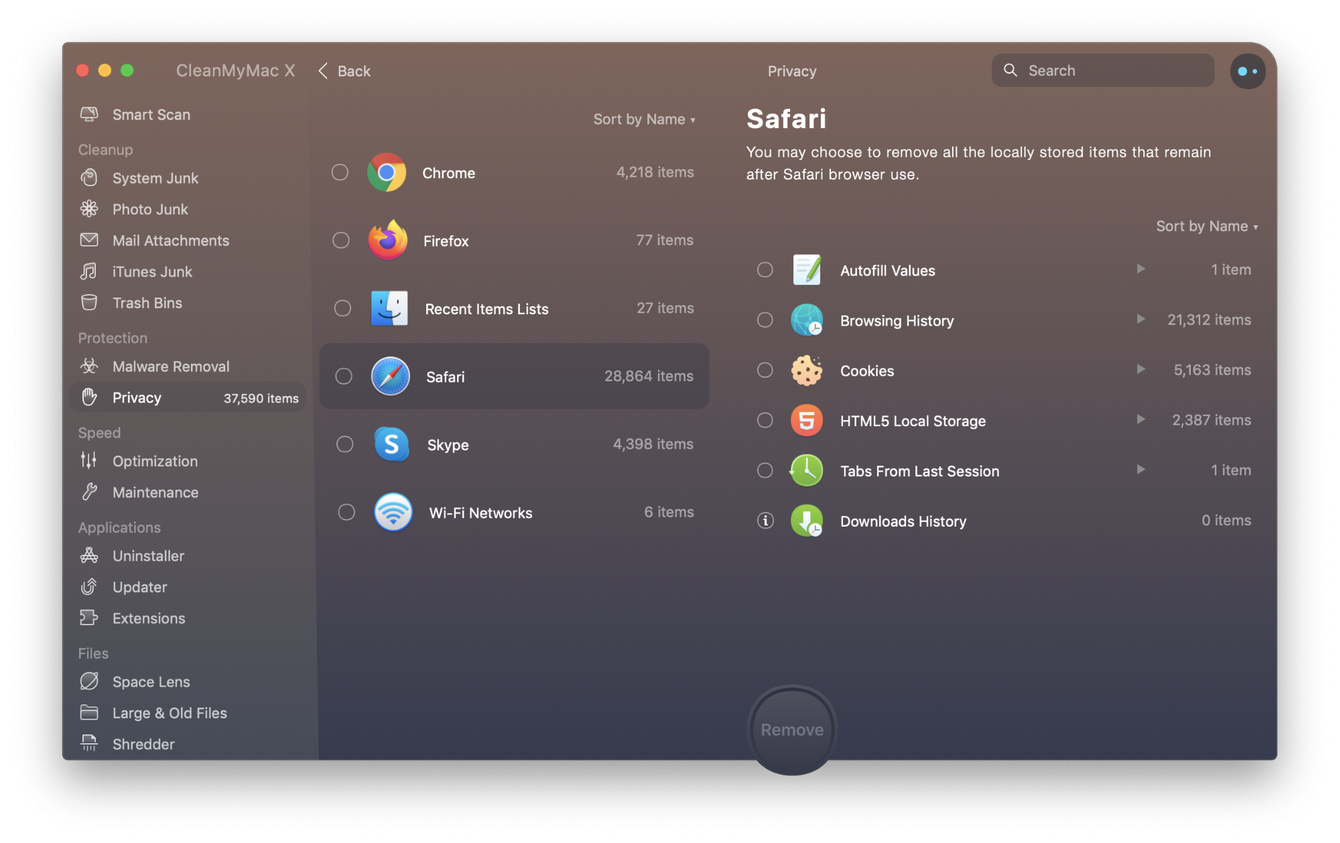This screenshot has width=1340, height=843.
Task: Open the Space Lens tool
Action: [x=90, y=681]
